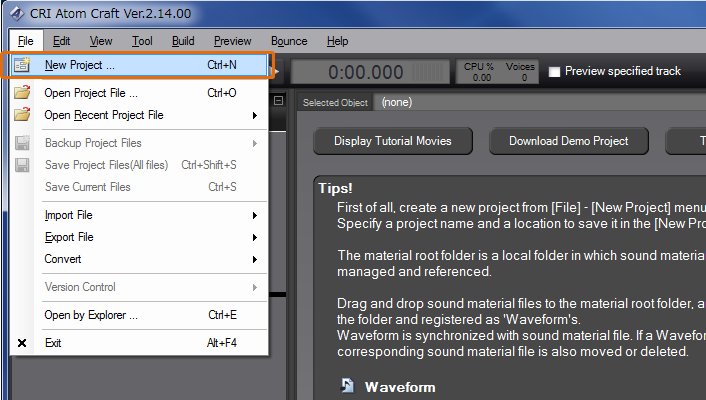Open the Tool menu
This screenshot has height=400, width=706.
[142, 41]
